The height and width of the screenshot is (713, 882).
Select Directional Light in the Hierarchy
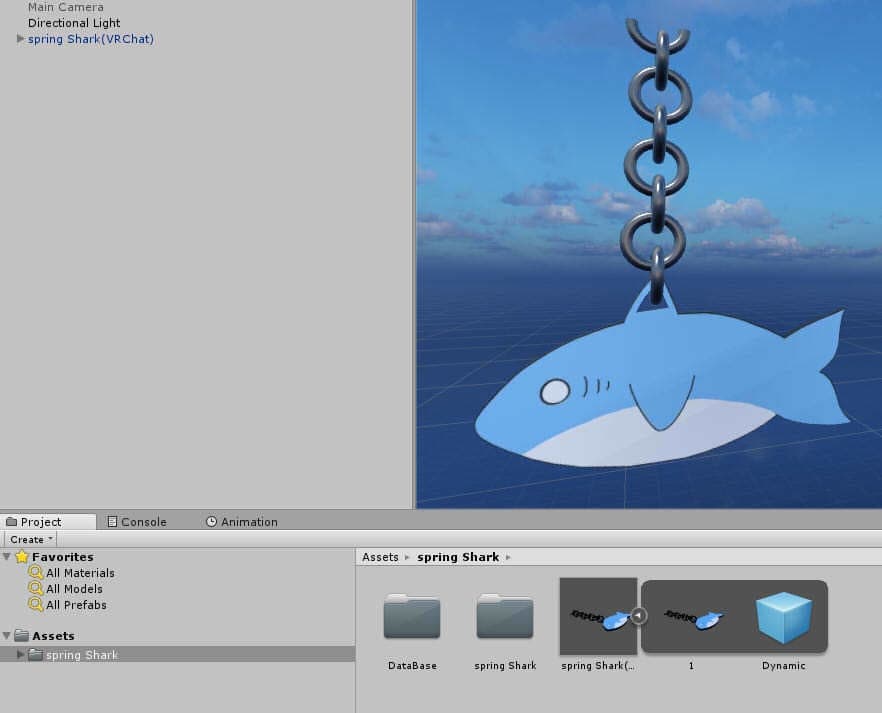tap(74, 23)
